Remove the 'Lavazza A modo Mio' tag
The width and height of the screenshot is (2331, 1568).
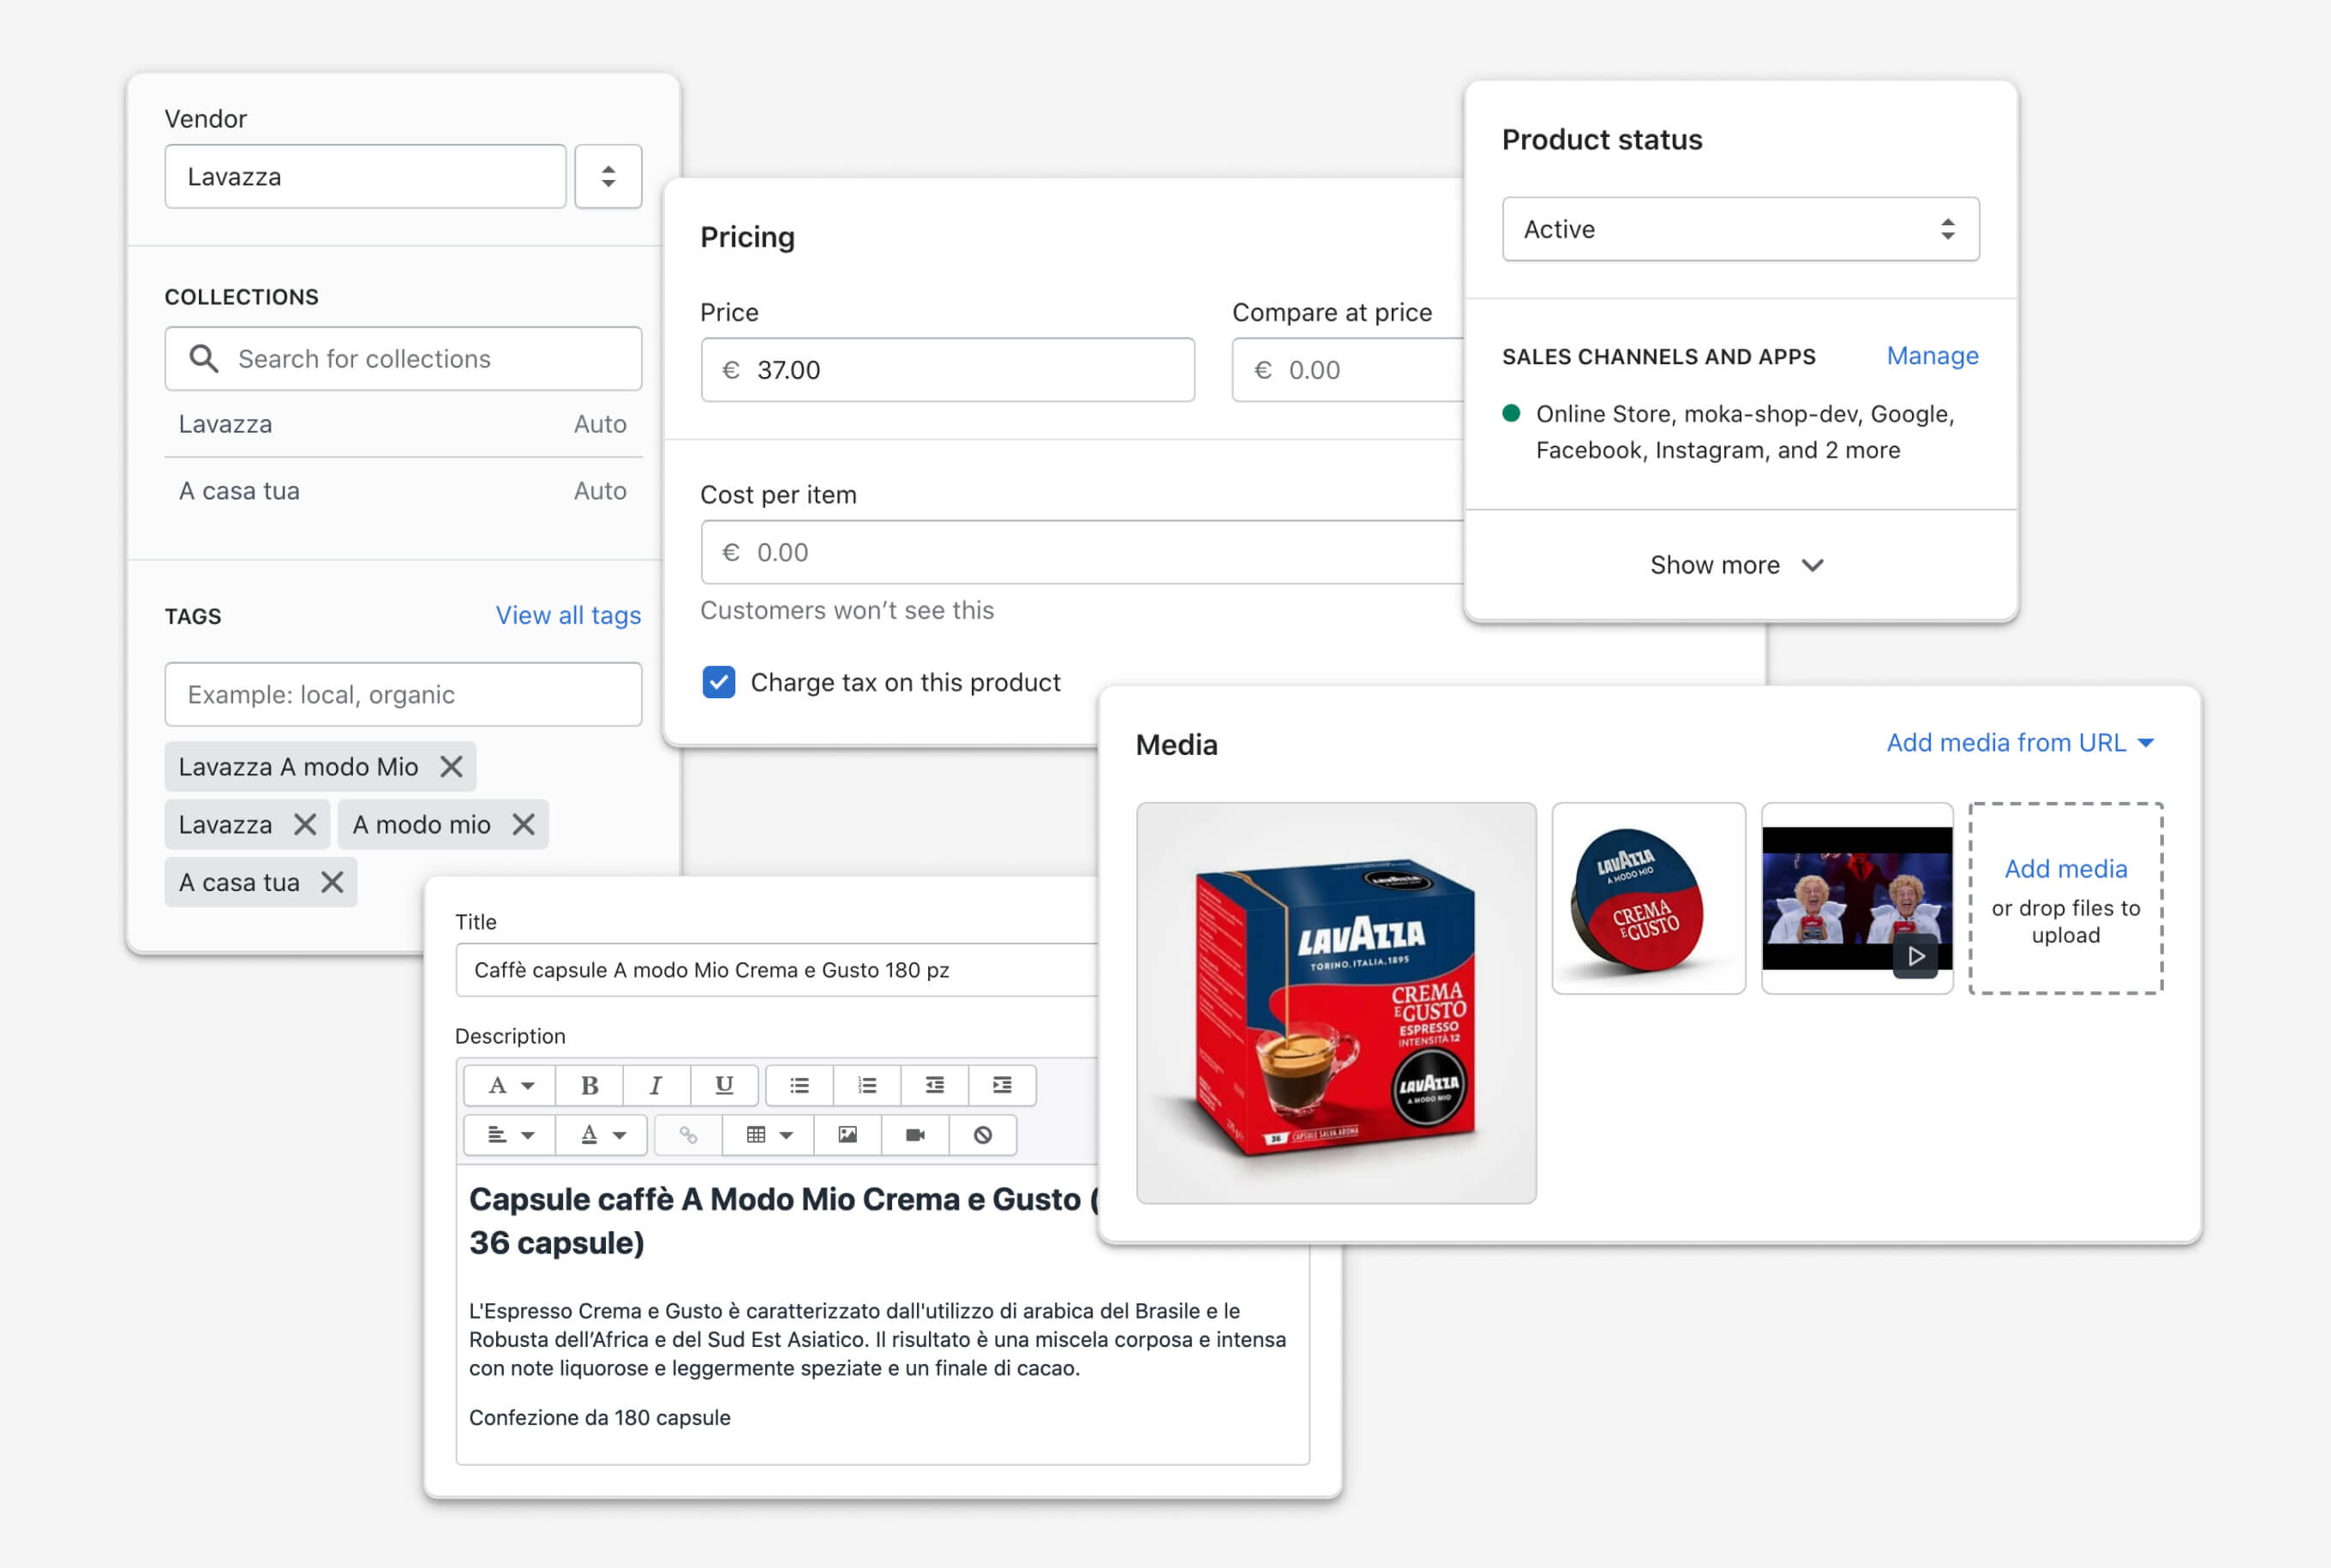coord(451,767)
